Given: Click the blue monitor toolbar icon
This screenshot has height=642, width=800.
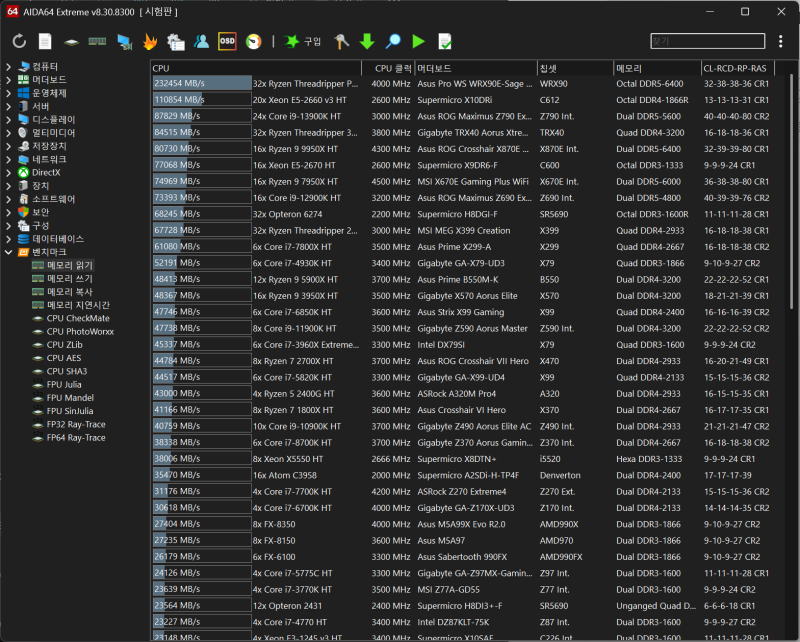Looking at the screenshot, I should 124,42.
